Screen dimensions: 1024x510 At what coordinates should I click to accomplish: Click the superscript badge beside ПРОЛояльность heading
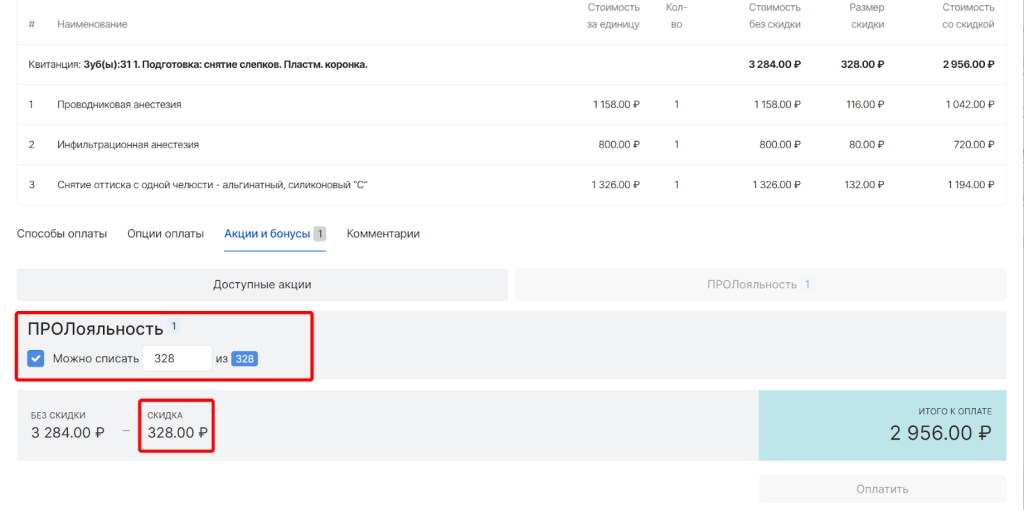point(173,326)
